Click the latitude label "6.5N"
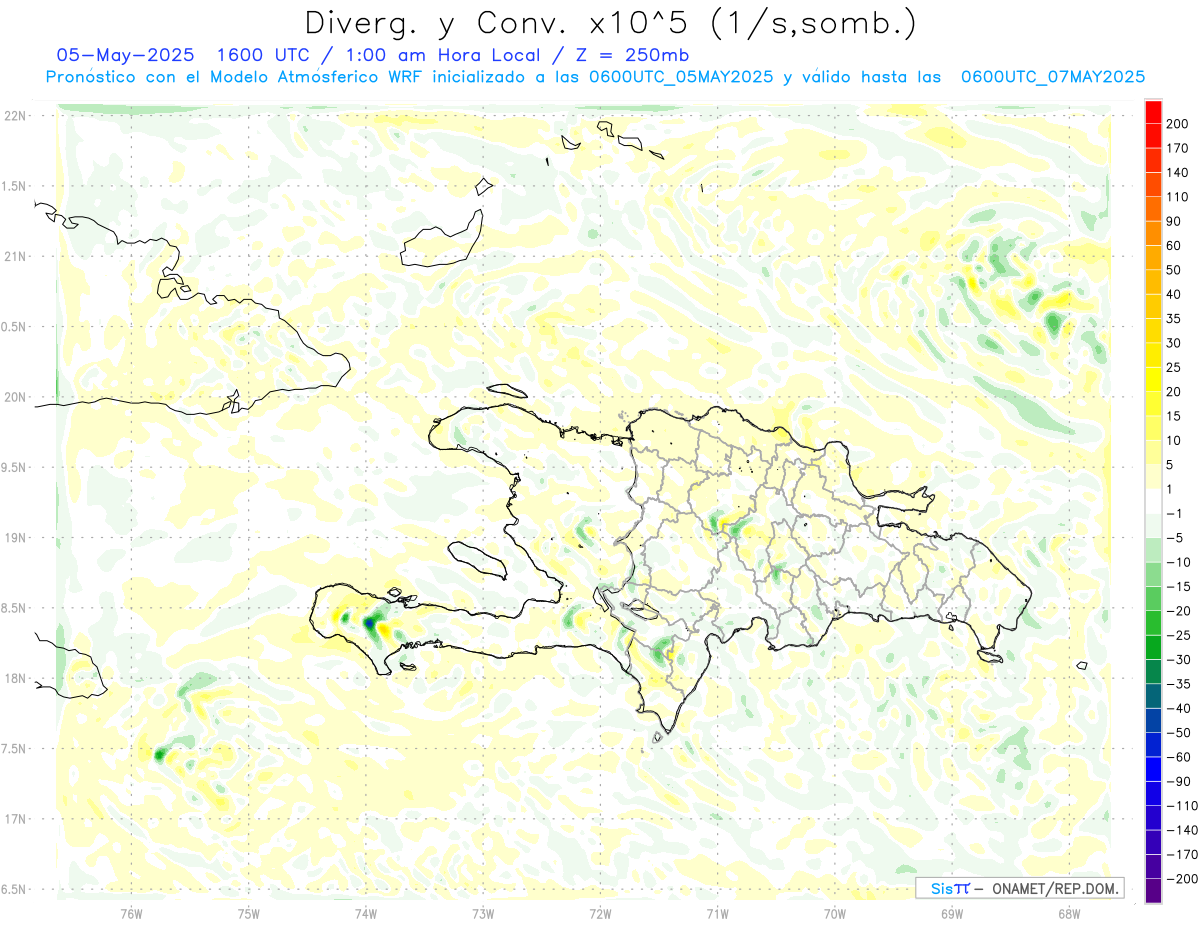1200x927 pixels. click(14, 890)
